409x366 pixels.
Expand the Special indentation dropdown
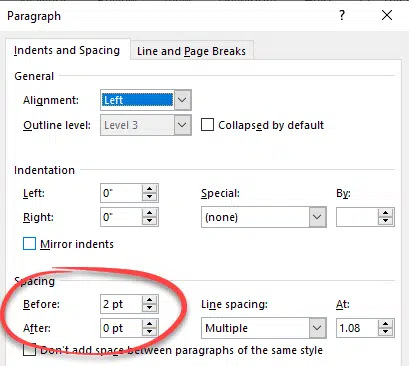317,217
